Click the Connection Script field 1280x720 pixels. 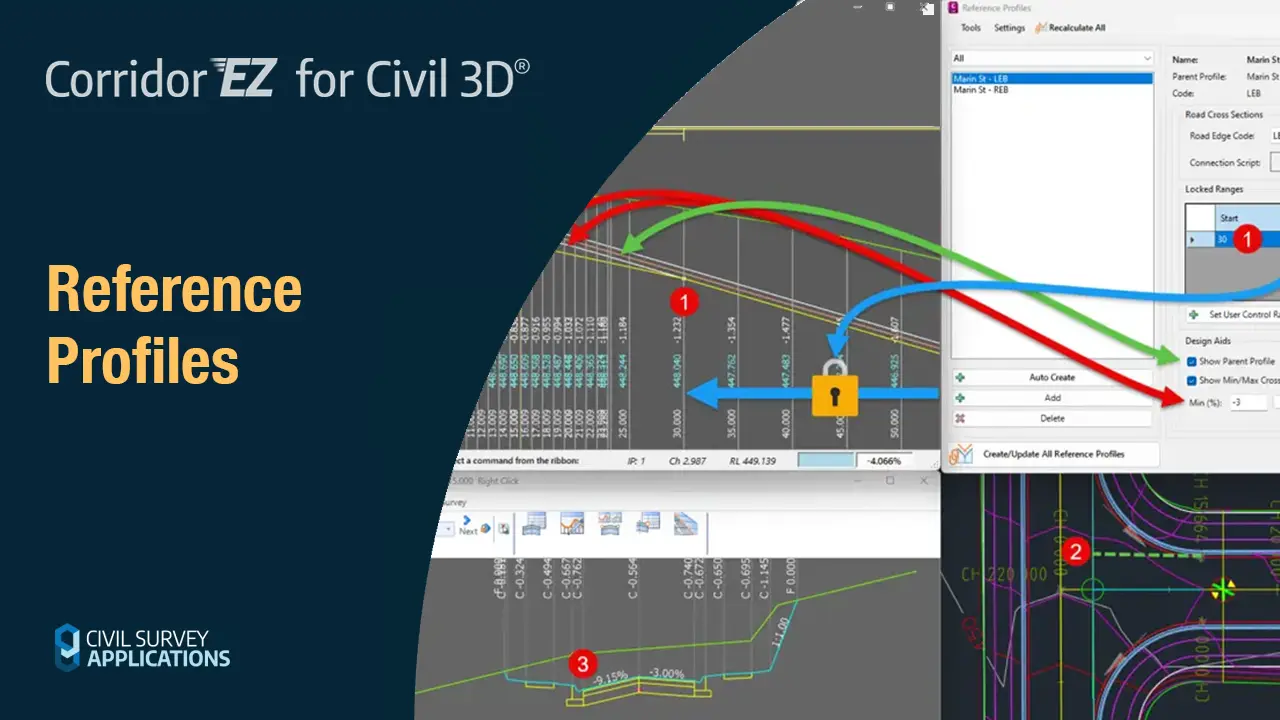tap(1275, 163)
